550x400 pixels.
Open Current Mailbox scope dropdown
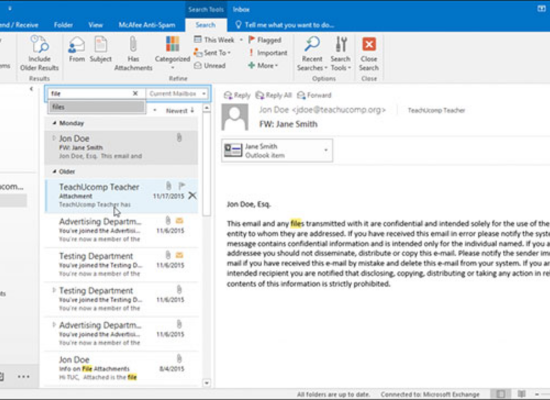coord(177,94)
